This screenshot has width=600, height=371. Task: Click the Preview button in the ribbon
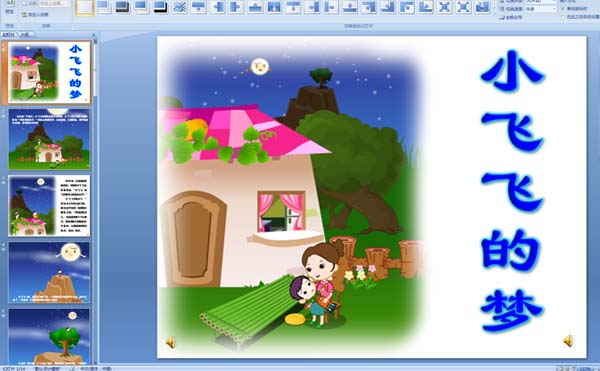(10, 7)
